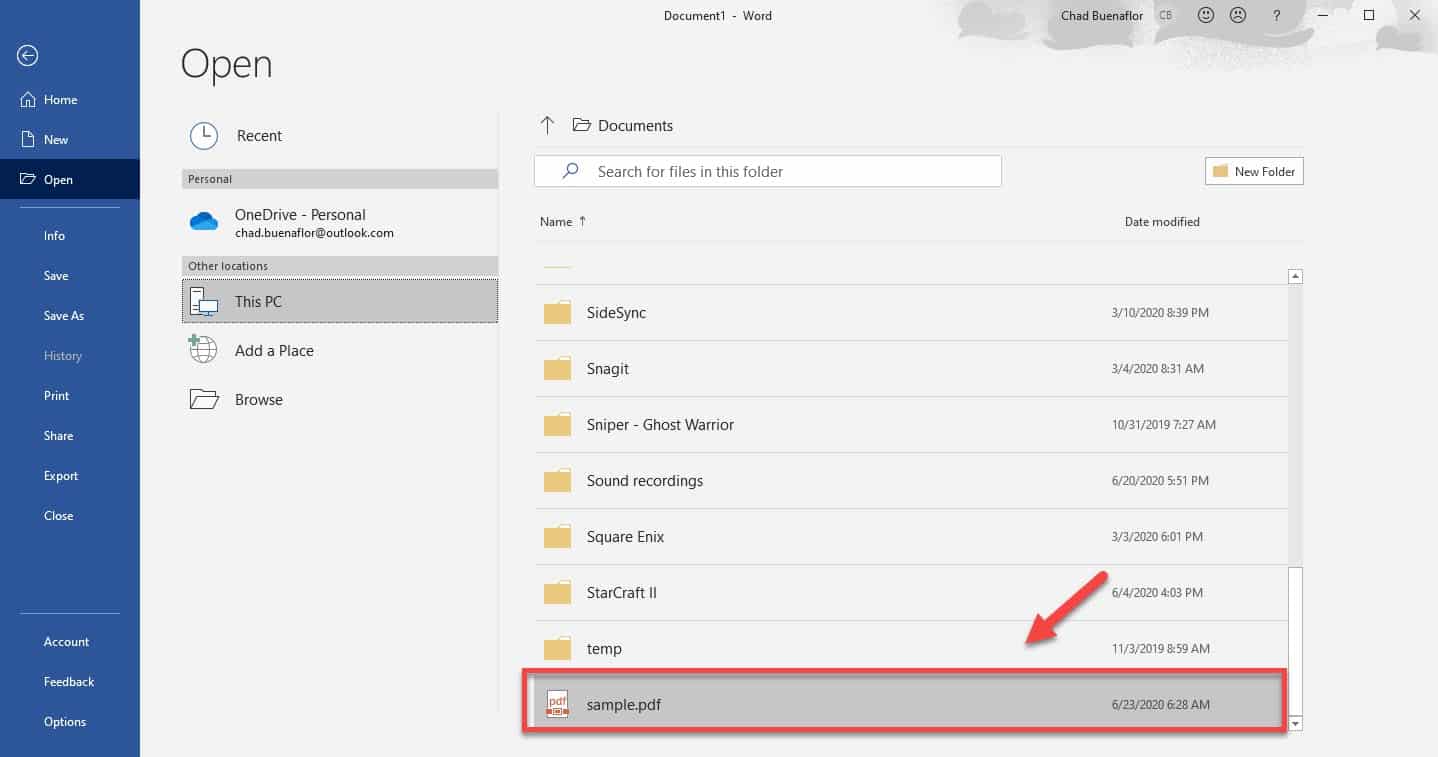Click the StarCraft II folder icon
Viewport: 1438px width, 757px height.
point(557,593)
